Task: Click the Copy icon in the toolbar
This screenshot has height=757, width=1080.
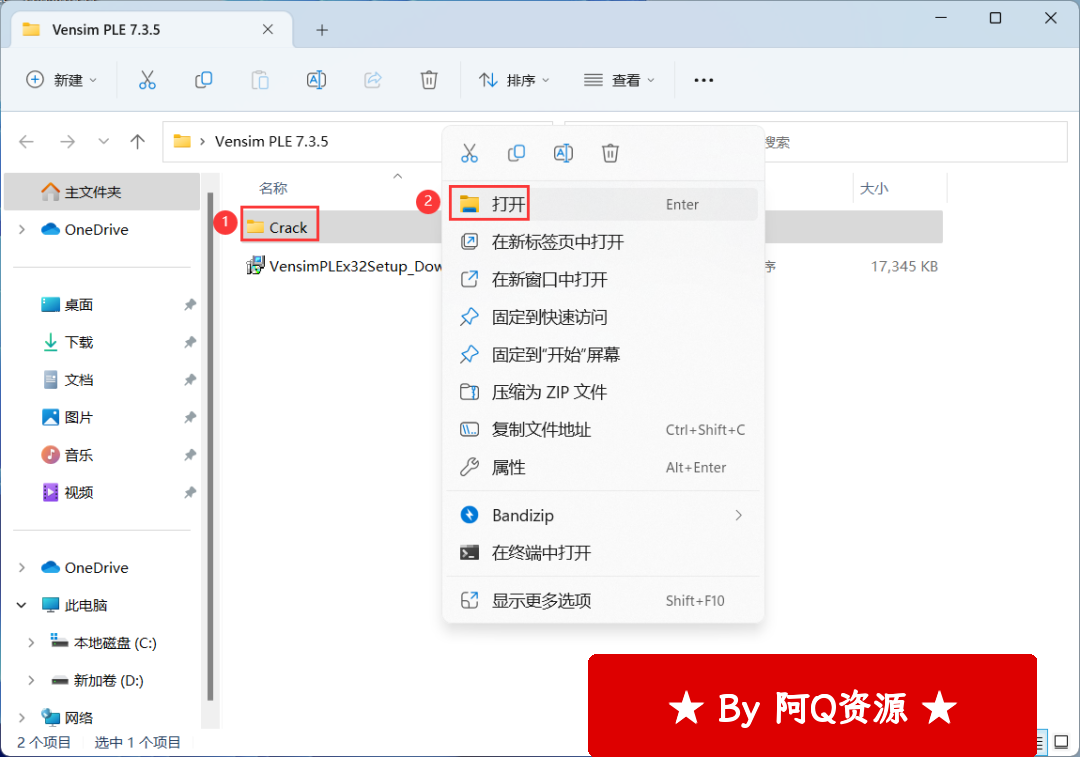Action: pyautogui.click(x=203, y=80)
